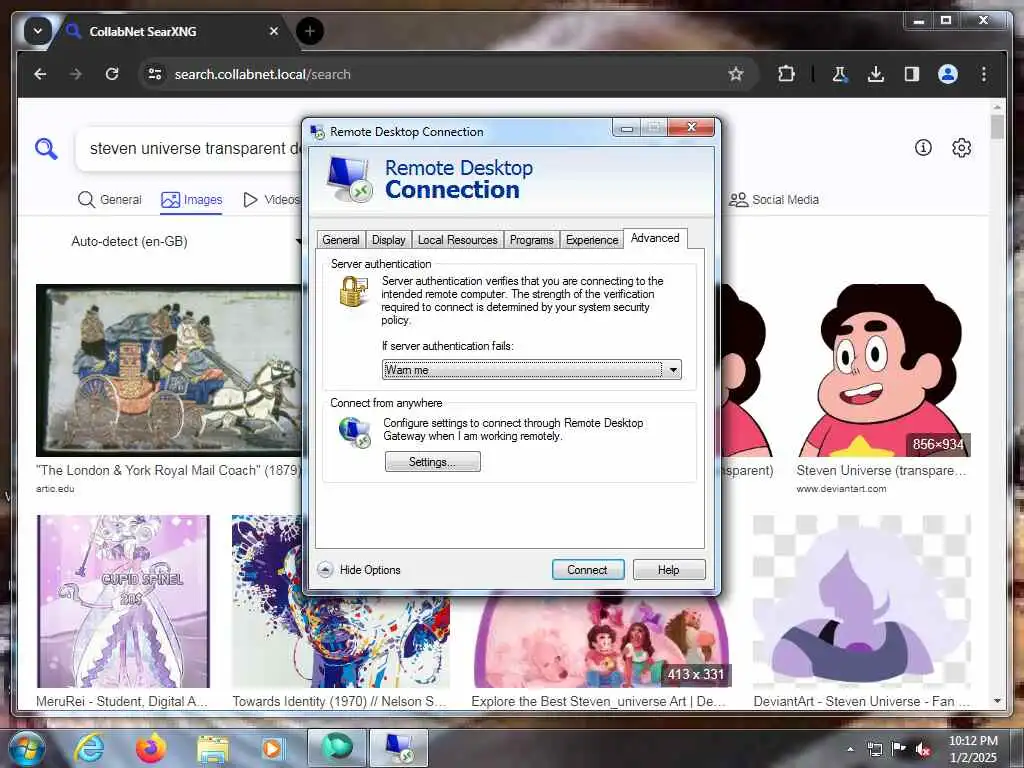
Task: Click the 'artic.edu' source text
Action: tap(55, 488)
